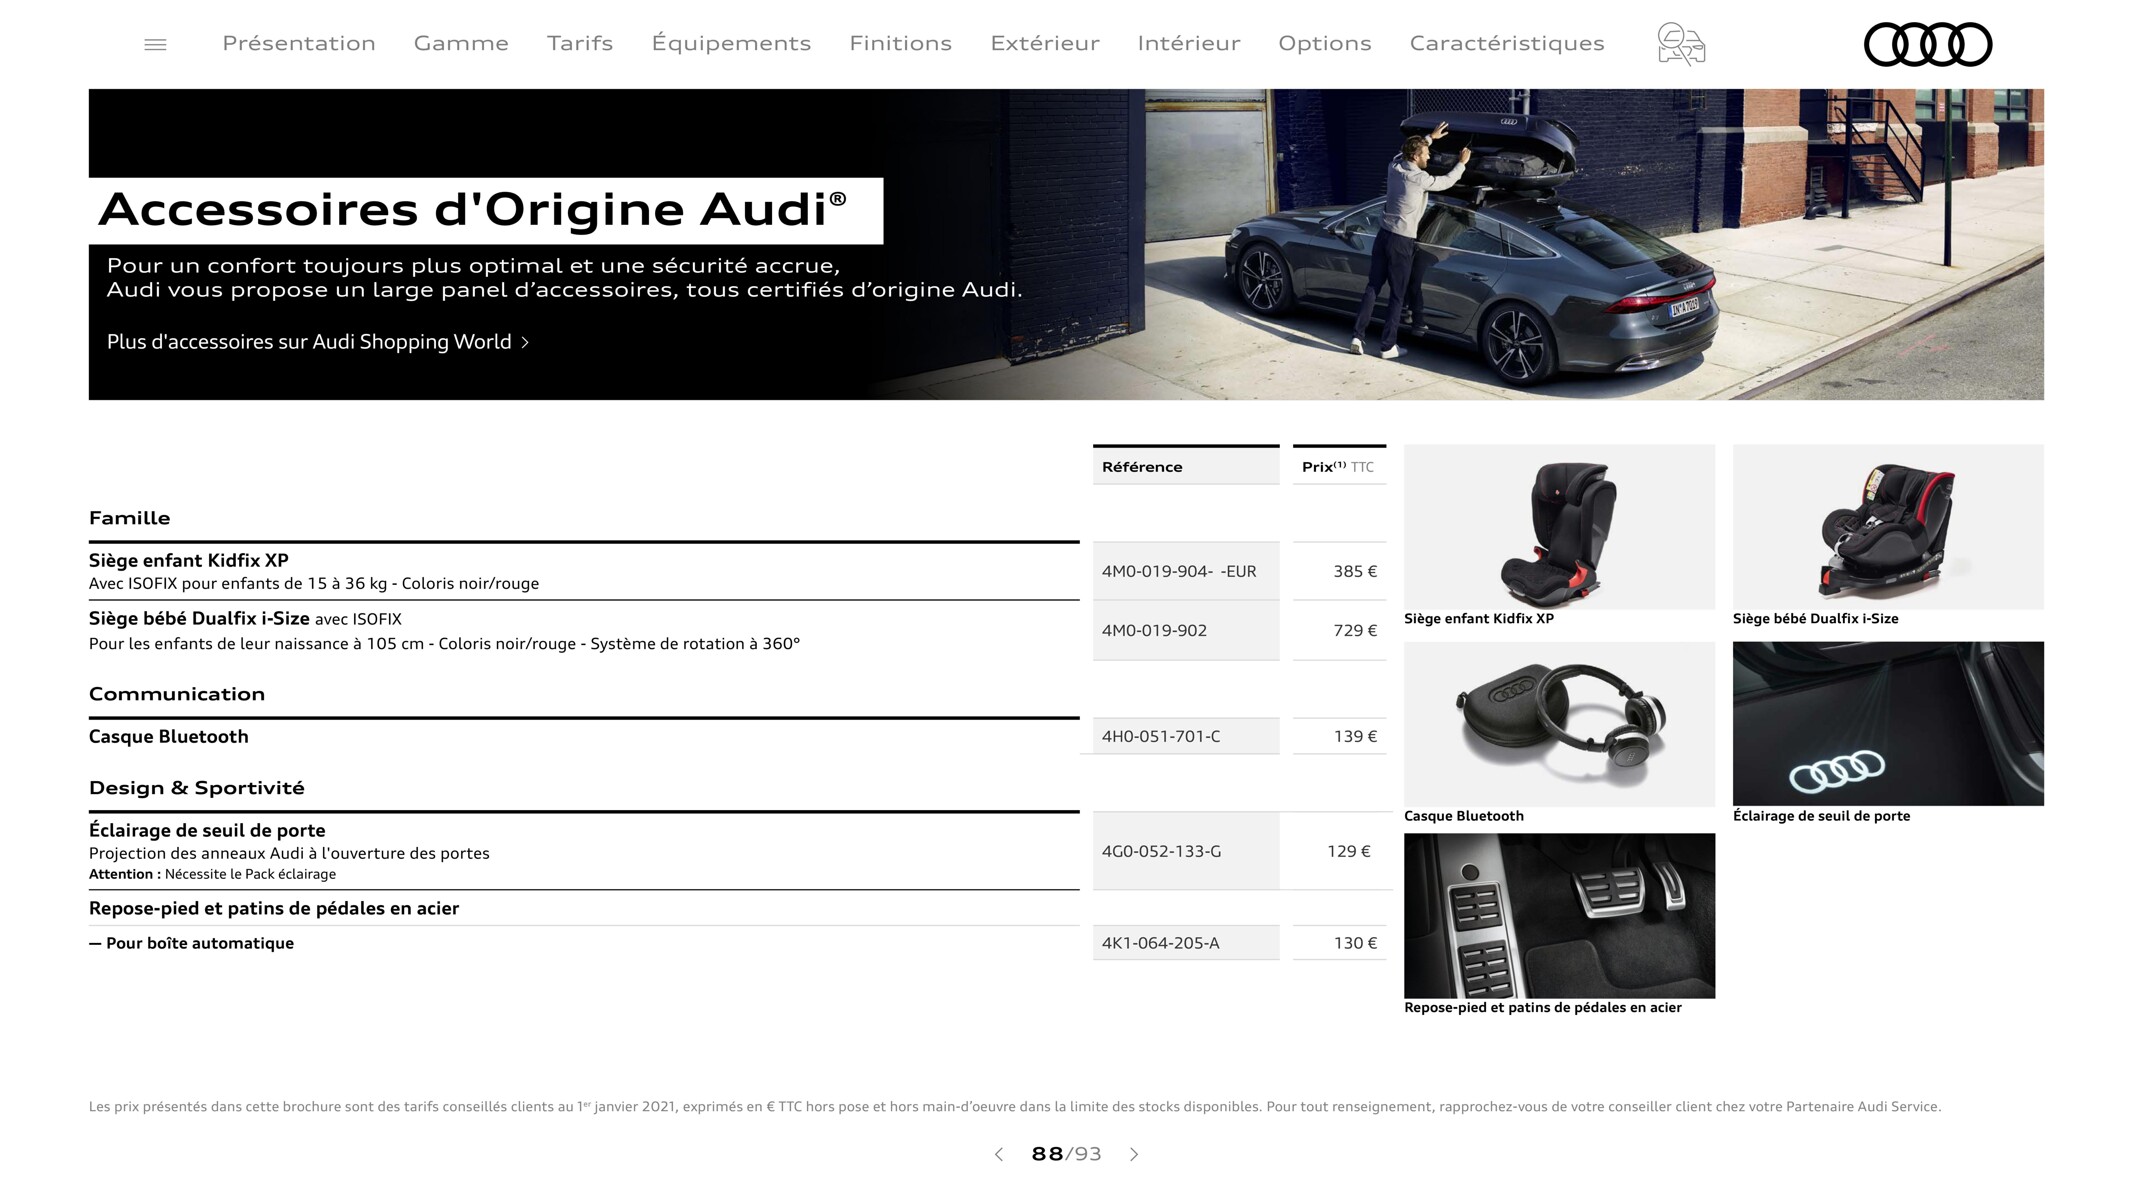
Task: Click the 729 € price
Action: pyautogui.click(x=1355, y=630)
